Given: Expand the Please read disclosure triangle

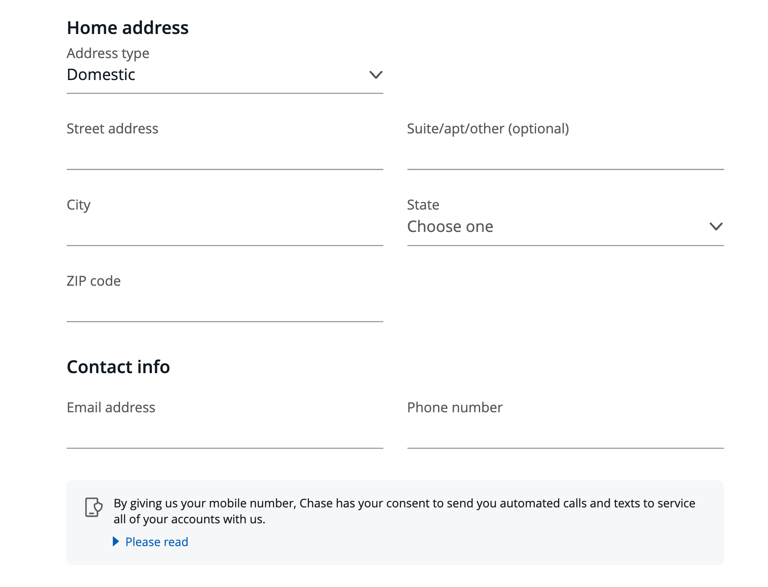Looking at the screenshot, I should coord(116,542).
